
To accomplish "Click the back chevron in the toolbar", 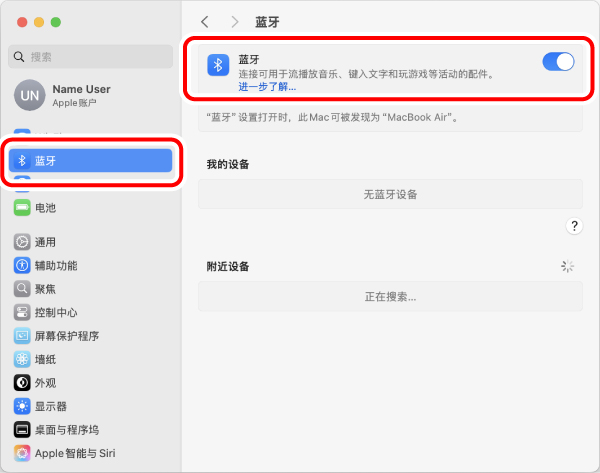I will (205, 21).
